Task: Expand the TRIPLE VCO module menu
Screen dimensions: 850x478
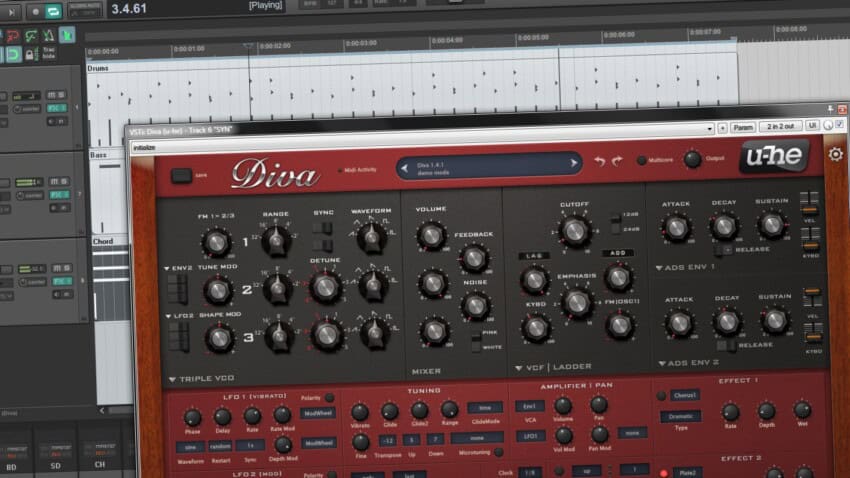Action: (202, 378)
